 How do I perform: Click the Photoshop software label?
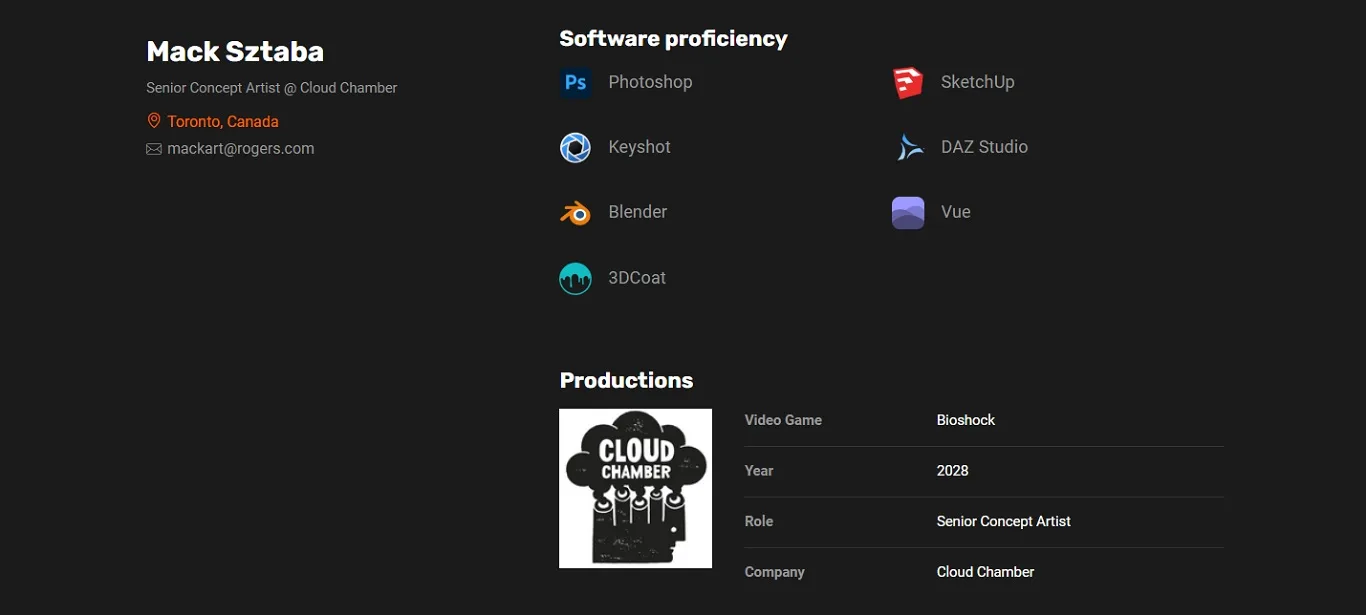(x=650, y=82)
